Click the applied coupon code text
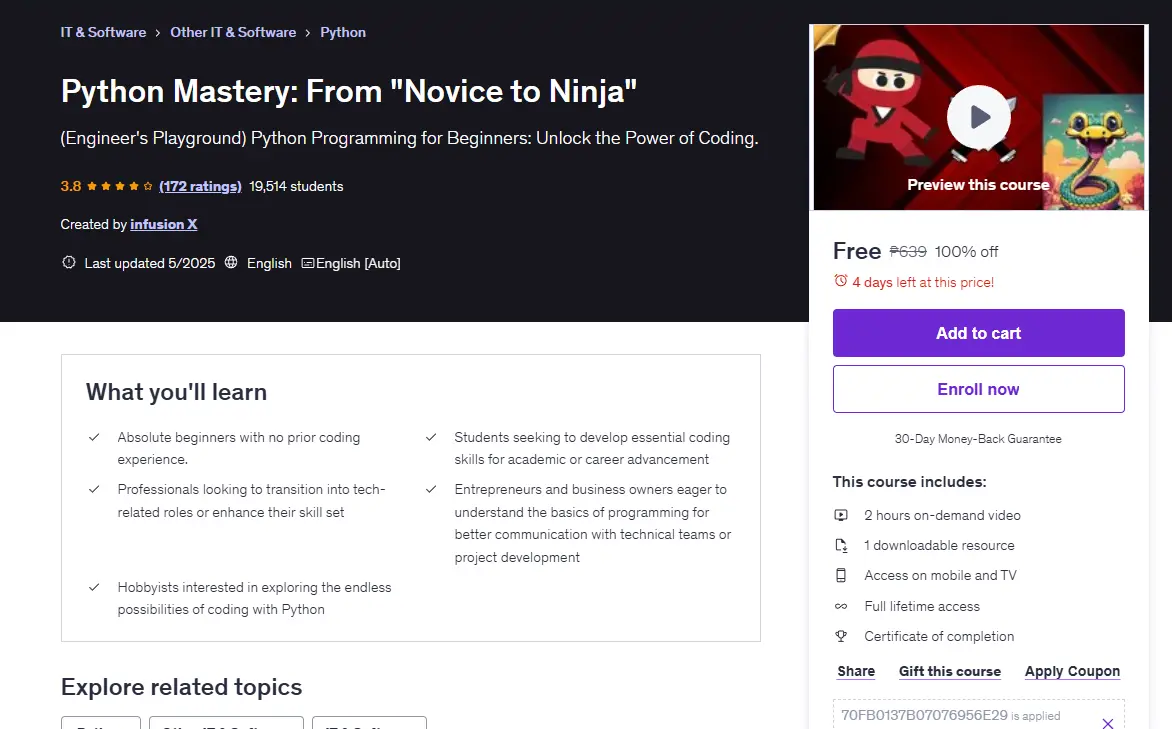Screen dimensions: 1172x729 (x=924, y=715)
